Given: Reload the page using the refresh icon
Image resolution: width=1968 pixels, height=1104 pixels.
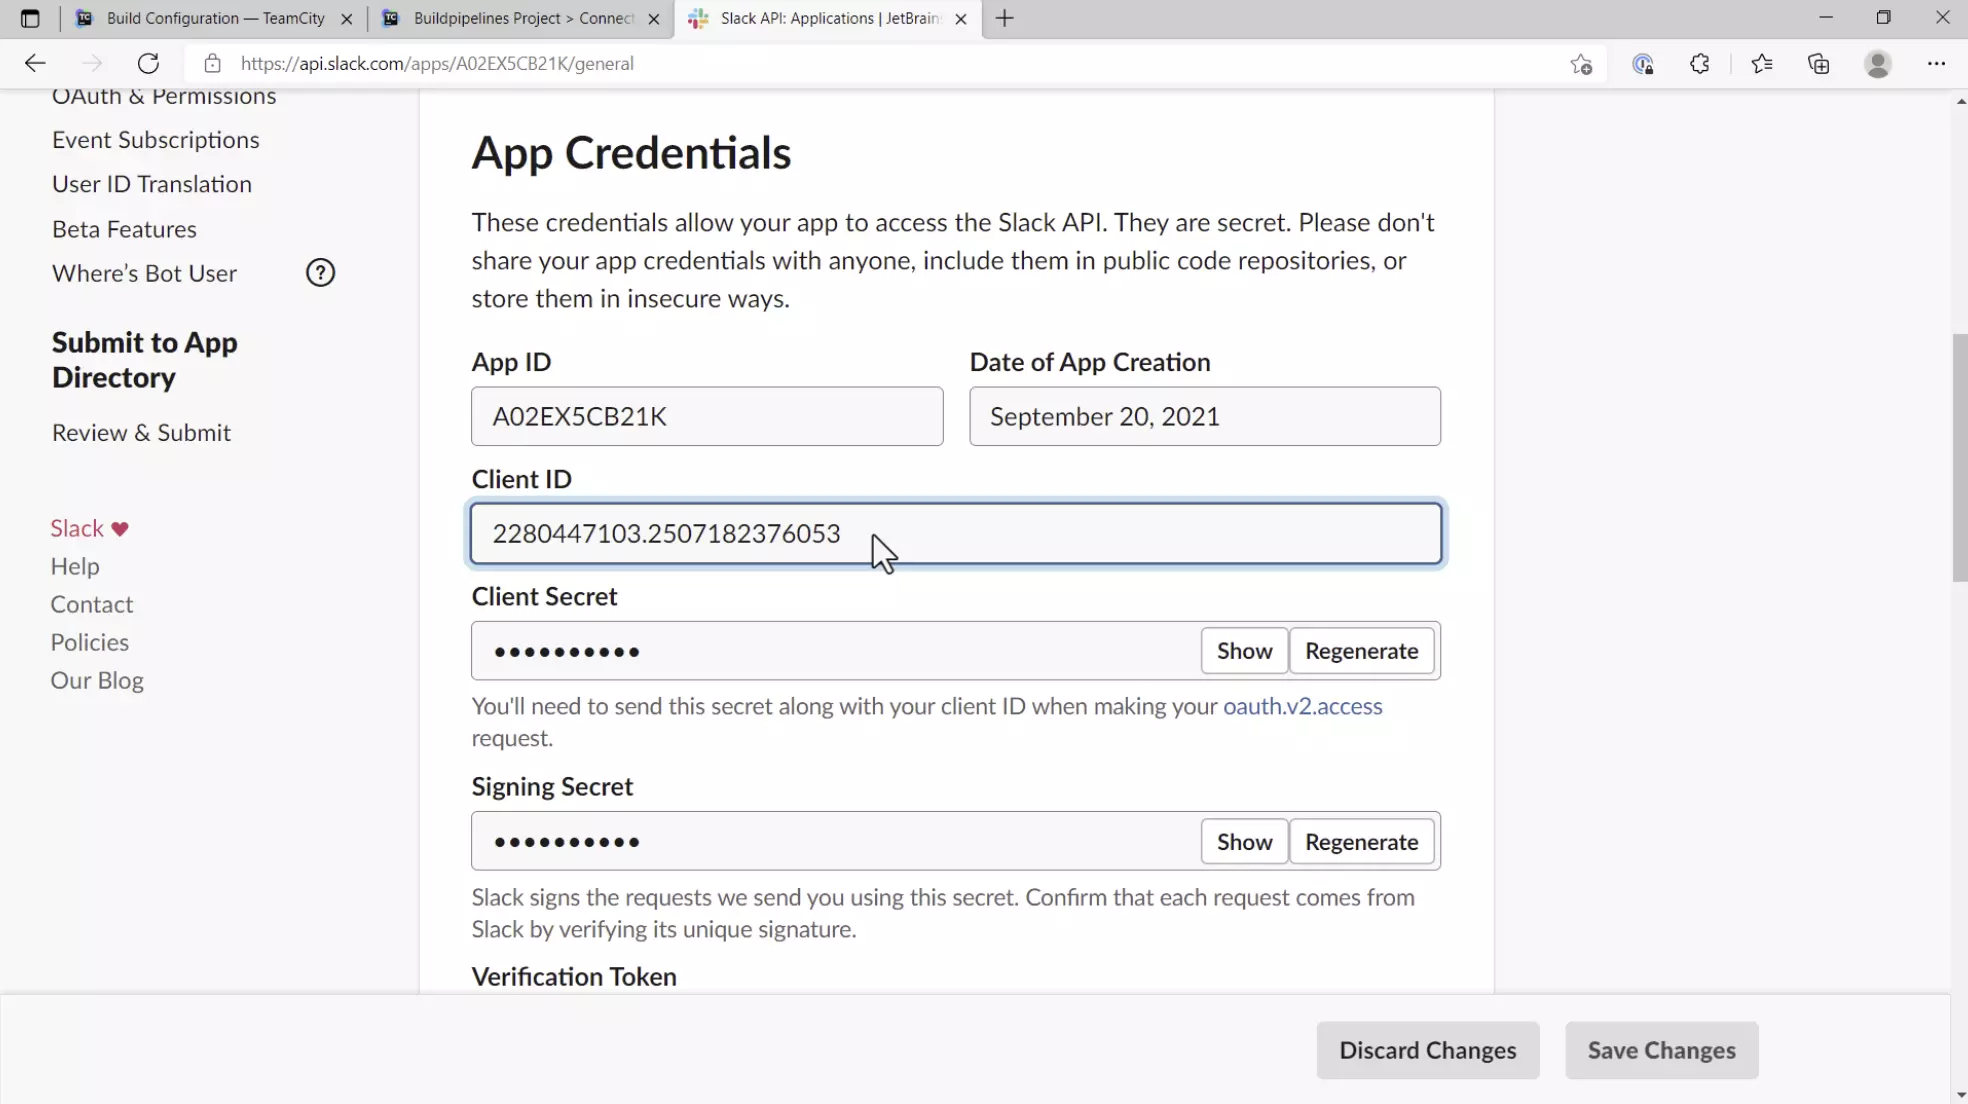Looking at the screenshot, I should [x=148, y=63].
